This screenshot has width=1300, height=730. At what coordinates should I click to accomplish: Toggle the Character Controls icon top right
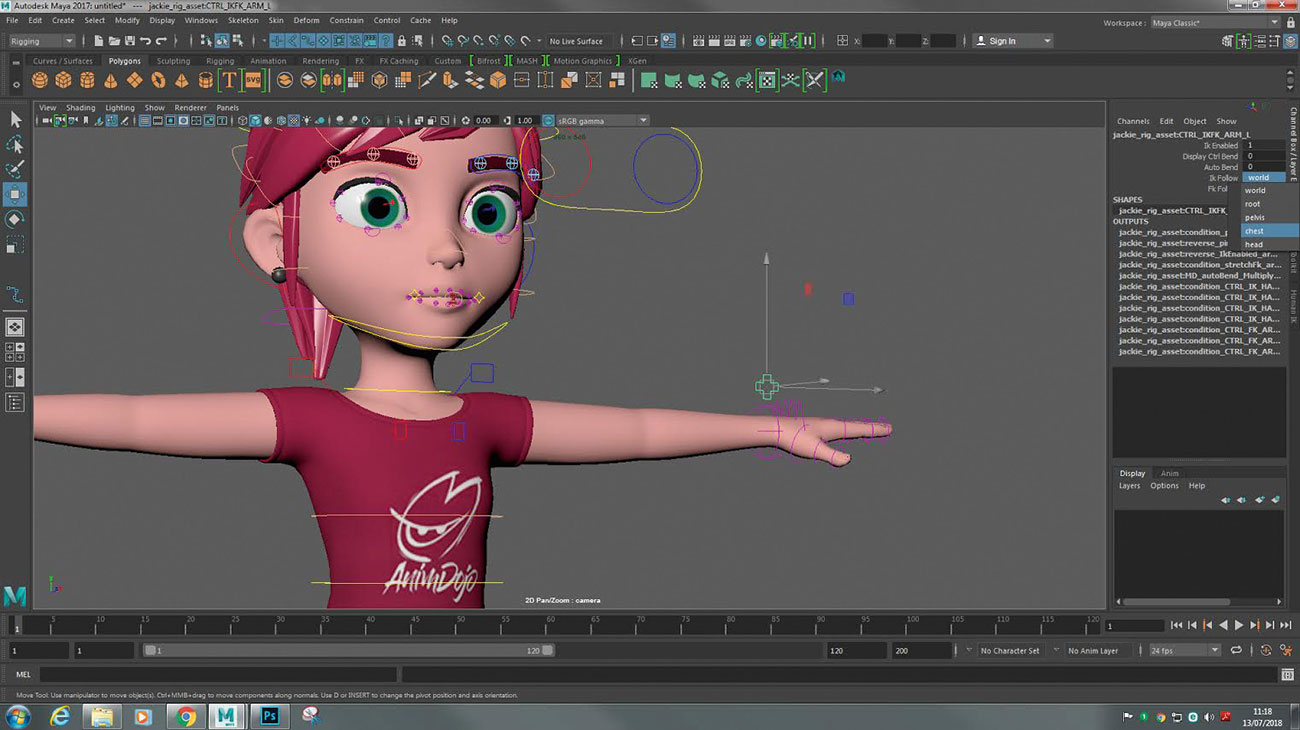(1243, 41)
